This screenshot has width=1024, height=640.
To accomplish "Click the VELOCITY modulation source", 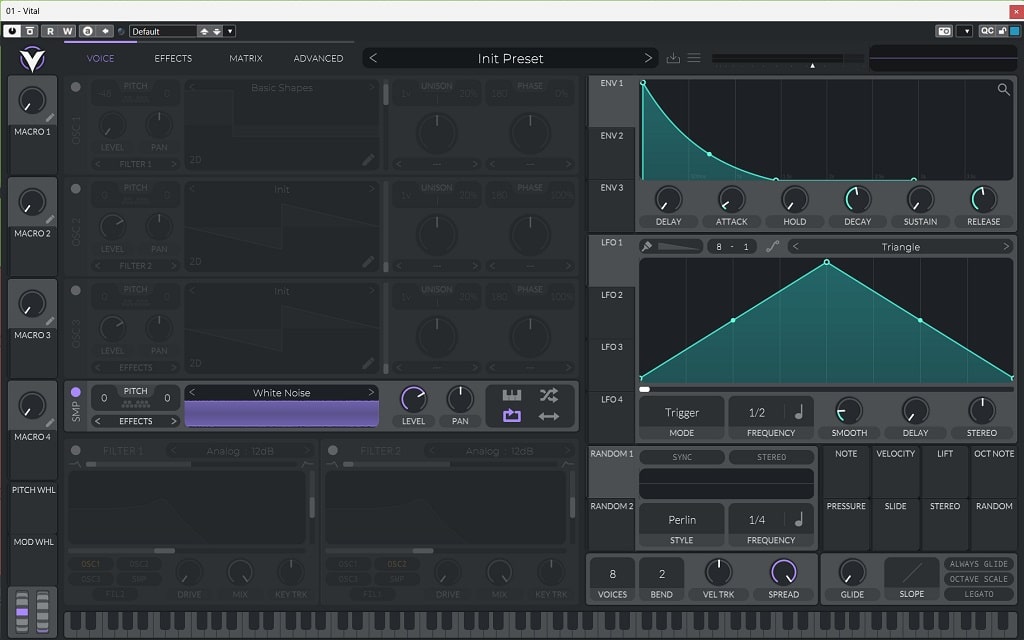I will tap(895, 472).
